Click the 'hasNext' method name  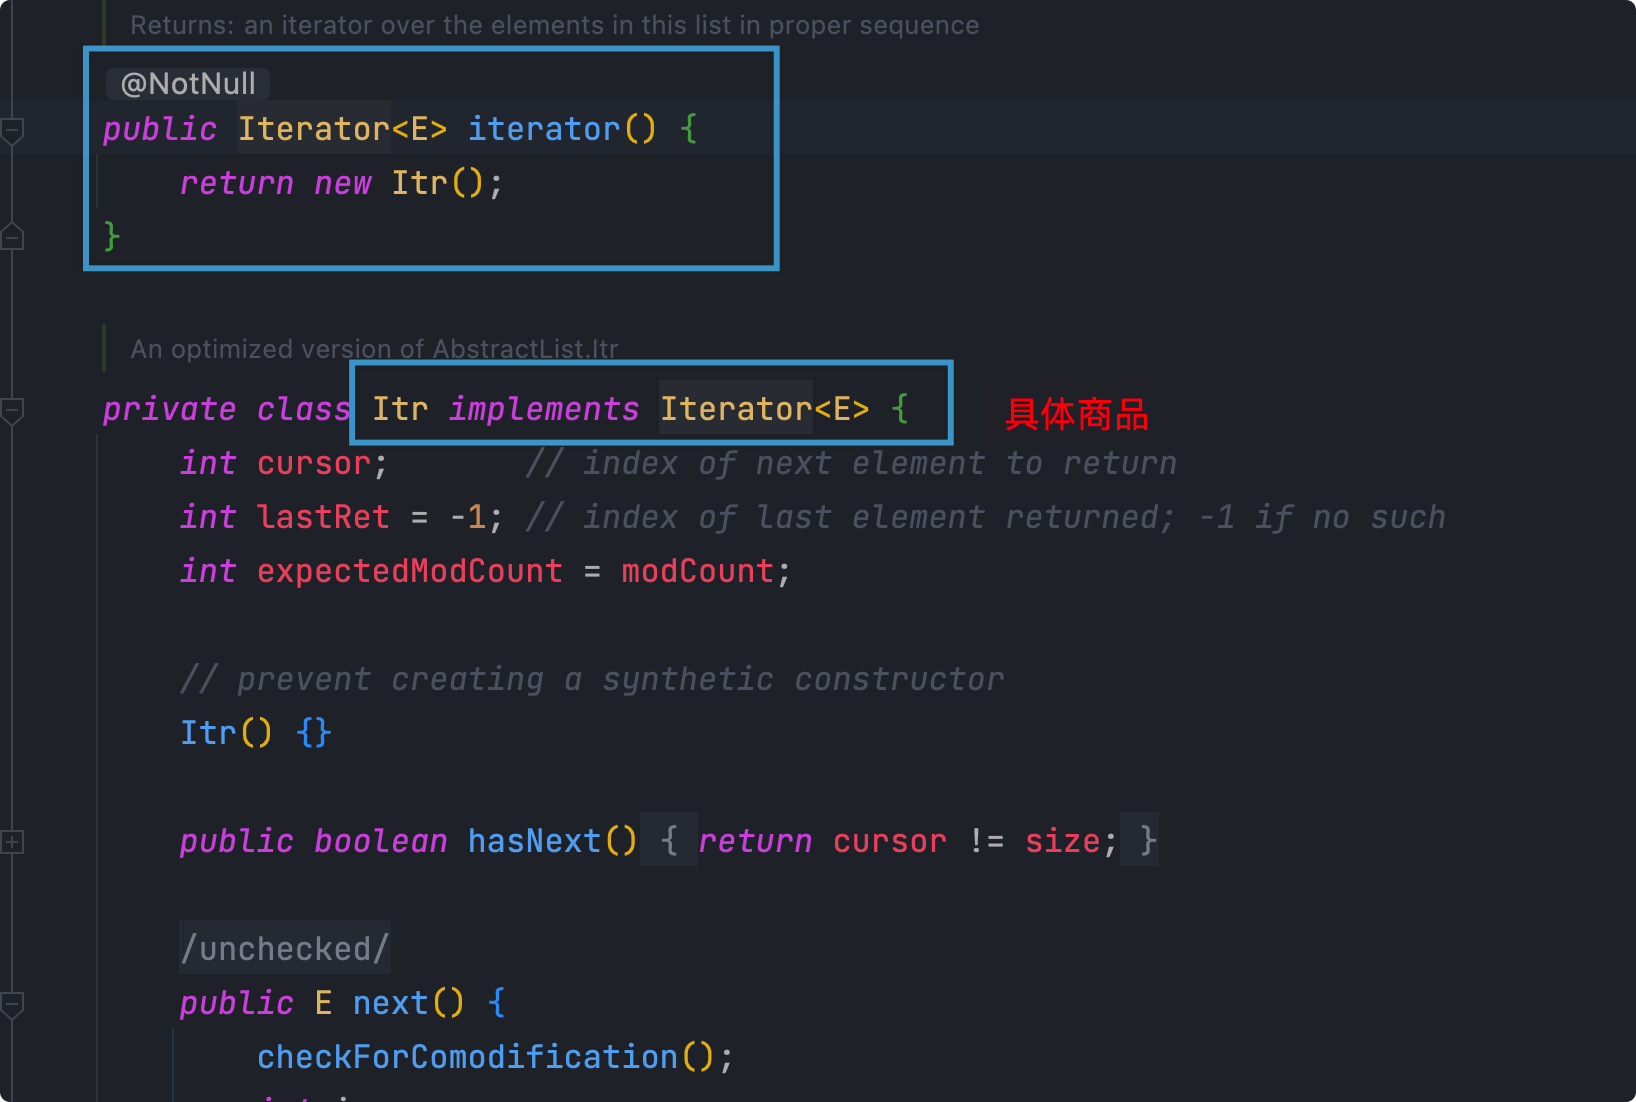click(x=534, y=841)
